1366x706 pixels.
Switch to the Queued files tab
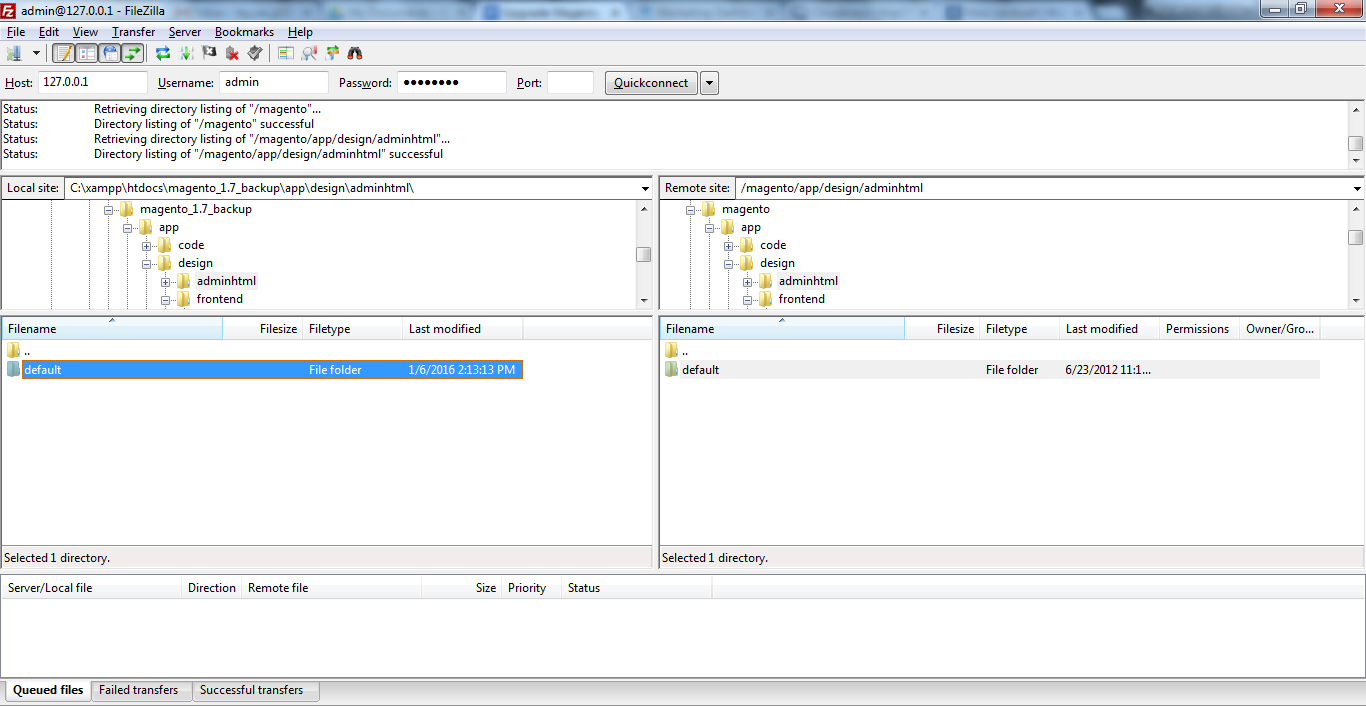point(48,690)
